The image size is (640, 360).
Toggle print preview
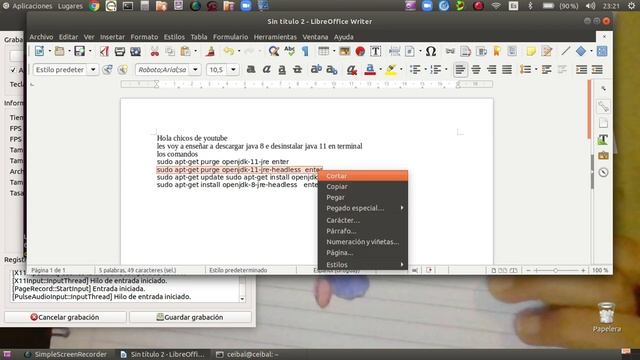coord(135,51)
